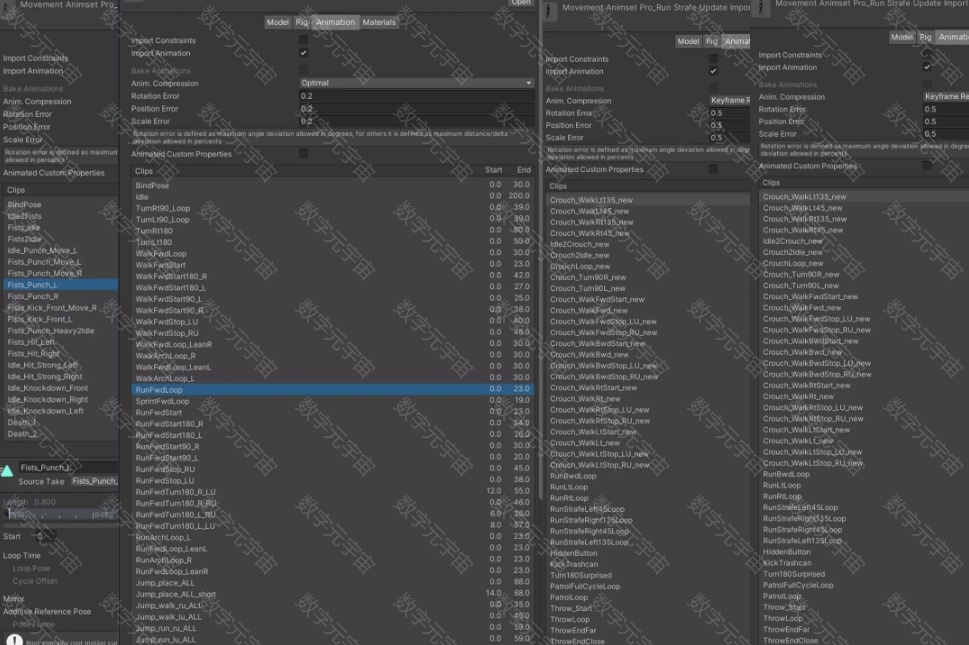The image size is (969, 645).
Task: Click the Open button at top
Action: 520,3
